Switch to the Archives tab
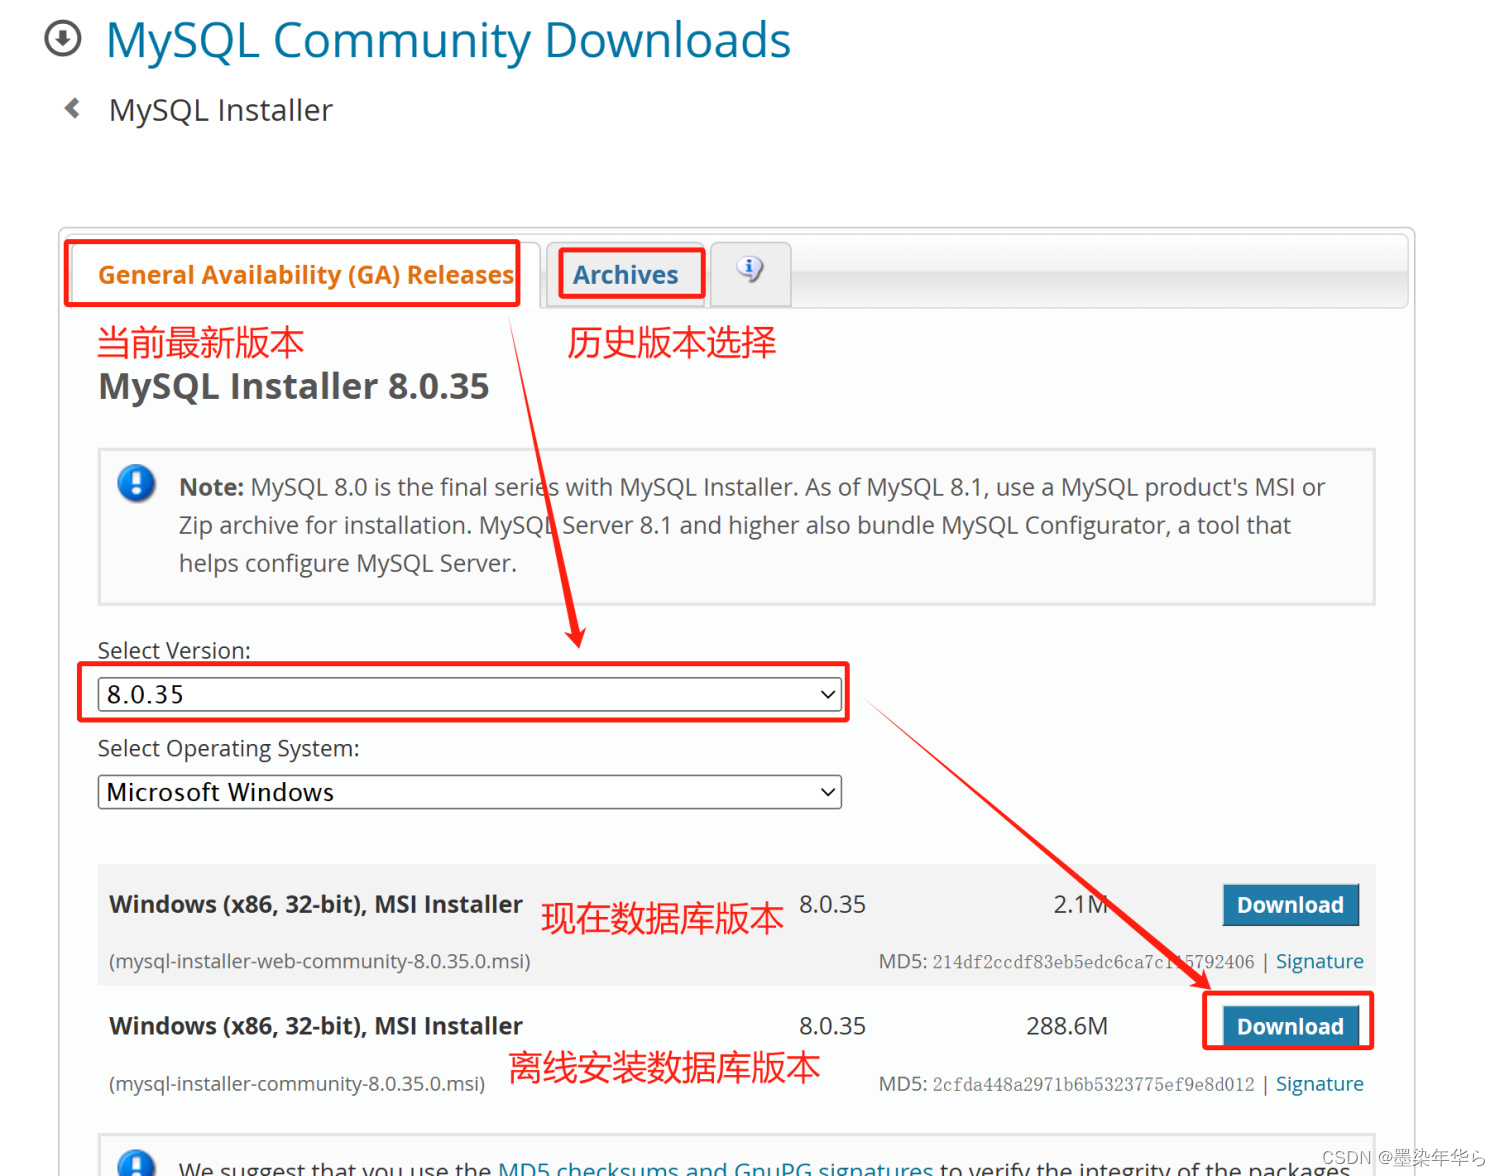The height and width of the screenshot is (1176, 1500). point(626,275)
